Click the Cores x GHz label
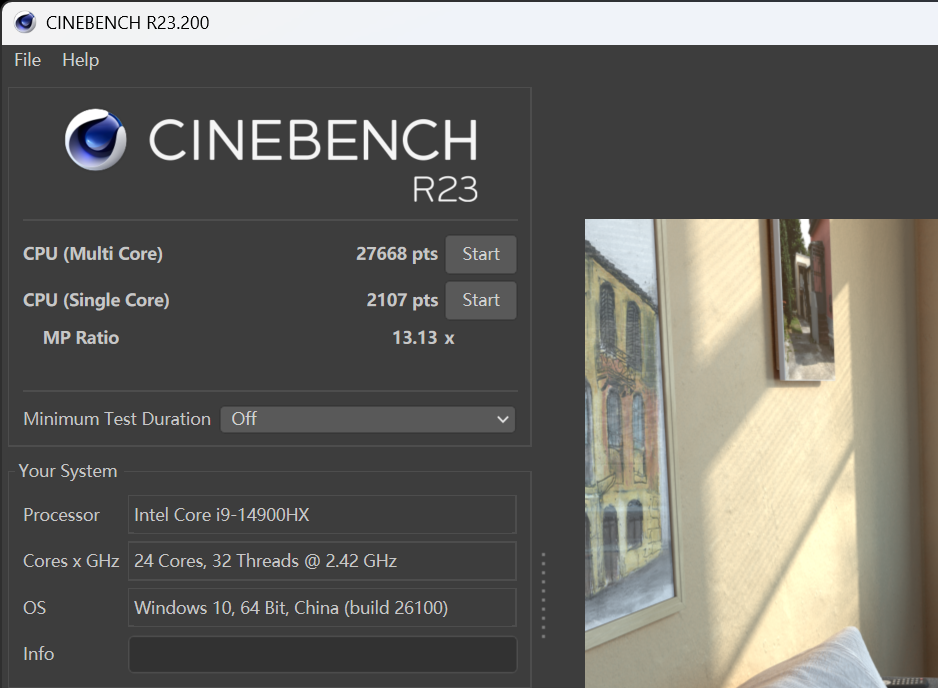The width and height of the screenshot is (938, 688). [71, 561]
